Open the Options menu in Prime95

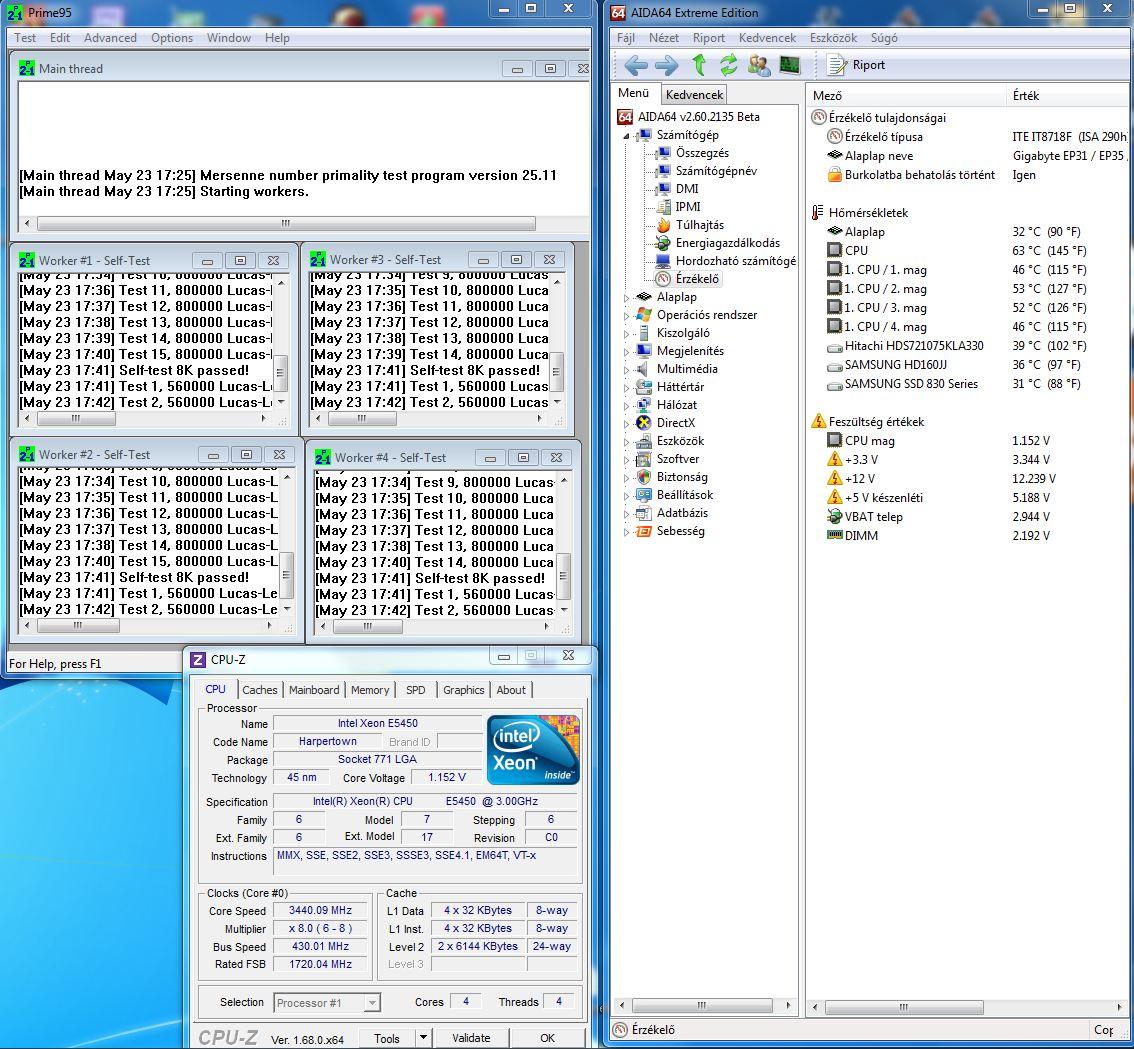coord(172,38)
